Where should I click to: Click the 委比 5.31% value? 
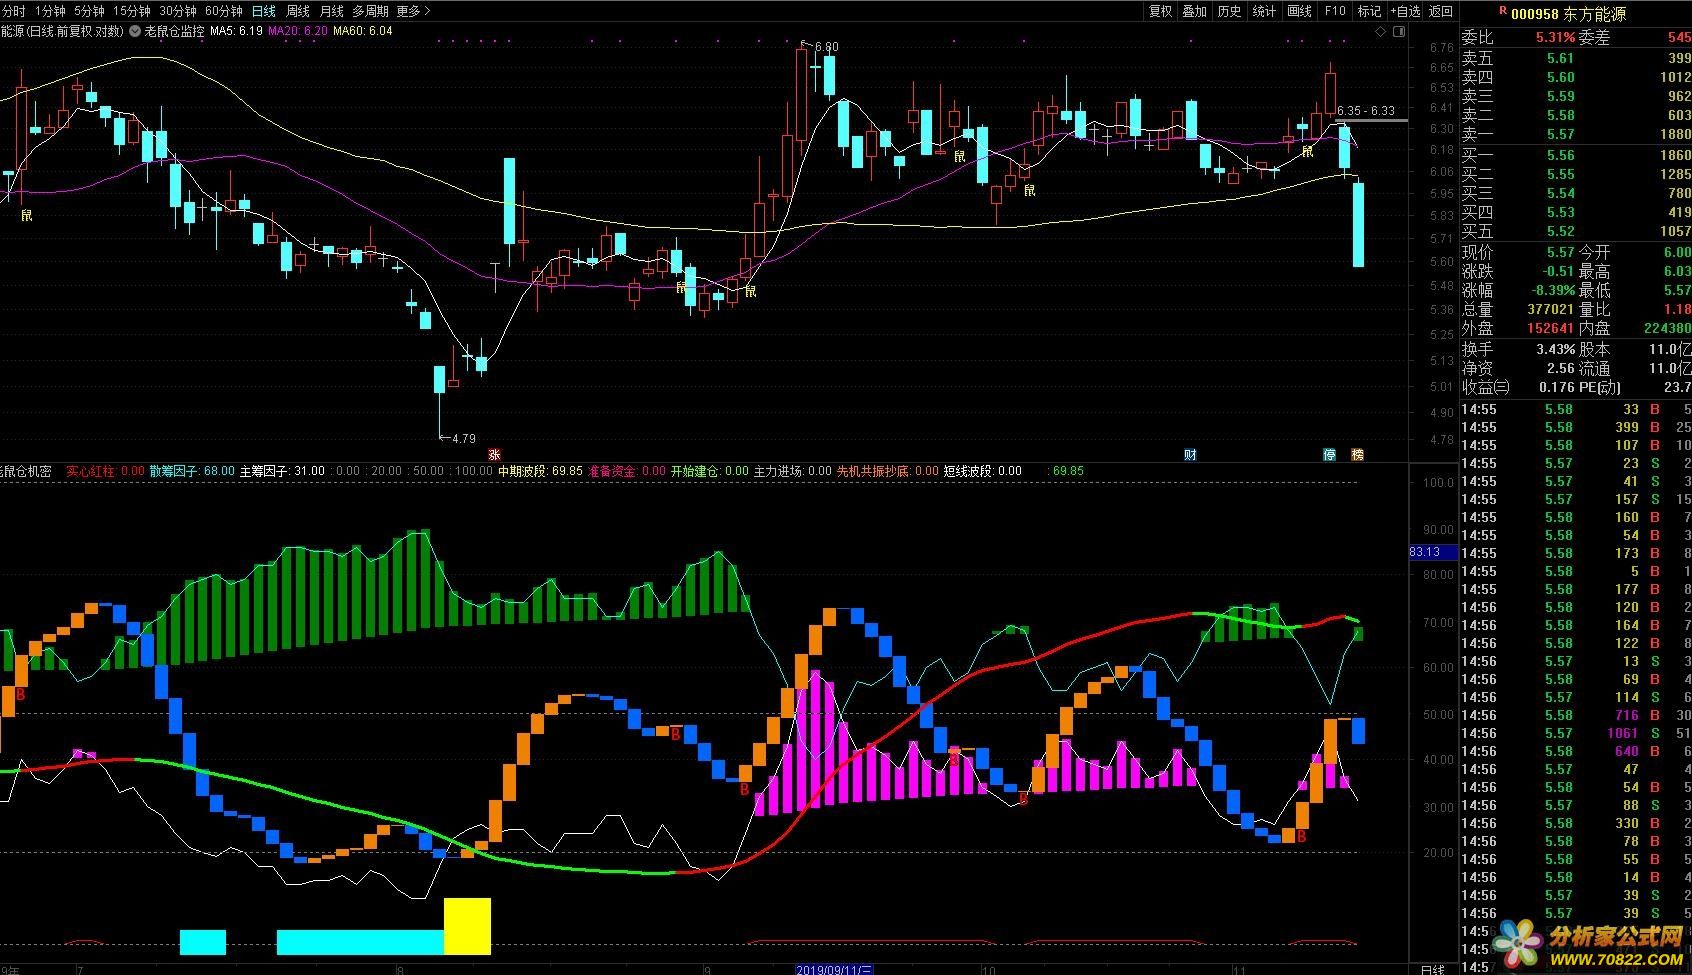(1556, 38)
